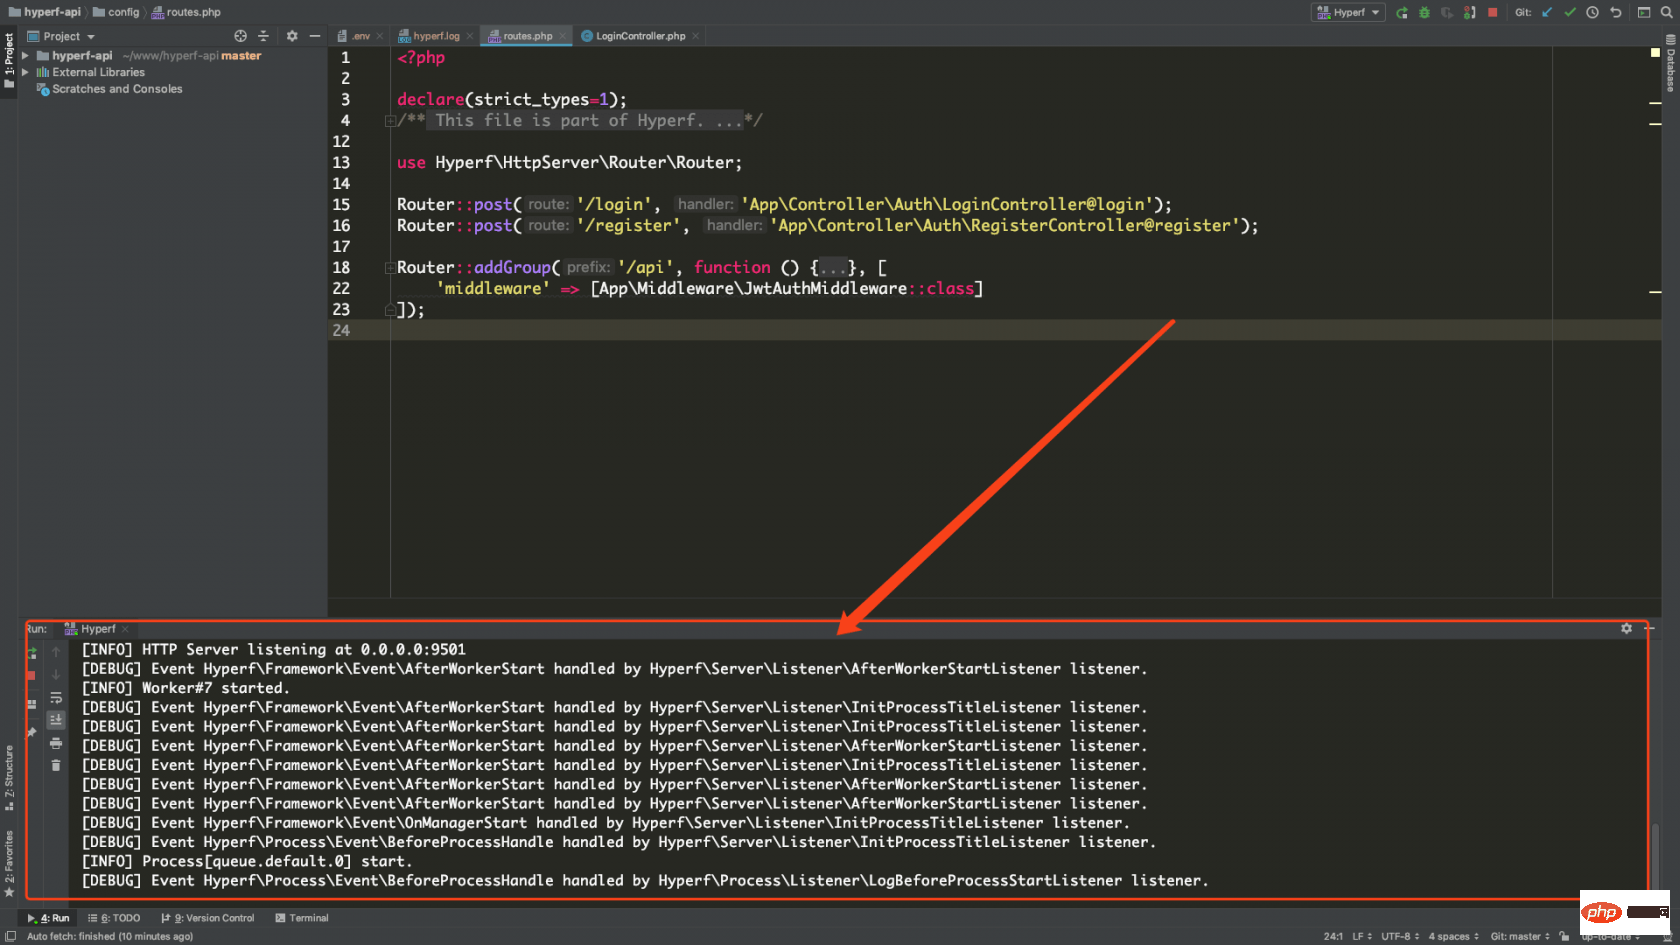The image size is (1680, 945).
Task: Click the green Debug bug icon
Action: (x=1424, y=12)
